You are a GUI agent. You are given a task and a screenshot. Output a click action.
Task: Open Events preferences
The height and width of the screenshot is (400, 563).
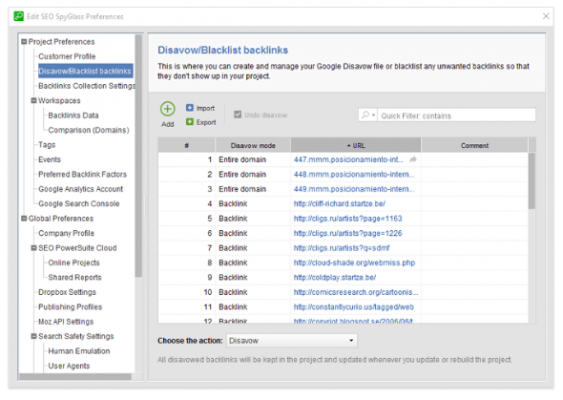[50, 159]
